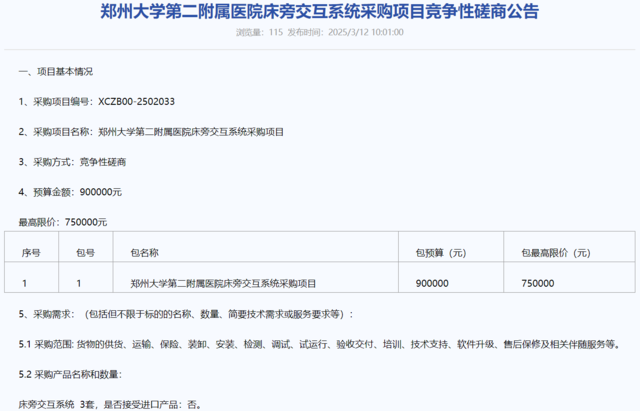The width and height of the screenshot is (640, 411).
Task: Click publish time '2025/3/12 10:01:00'
Action: pyautogui.click(x=366, y=32)
